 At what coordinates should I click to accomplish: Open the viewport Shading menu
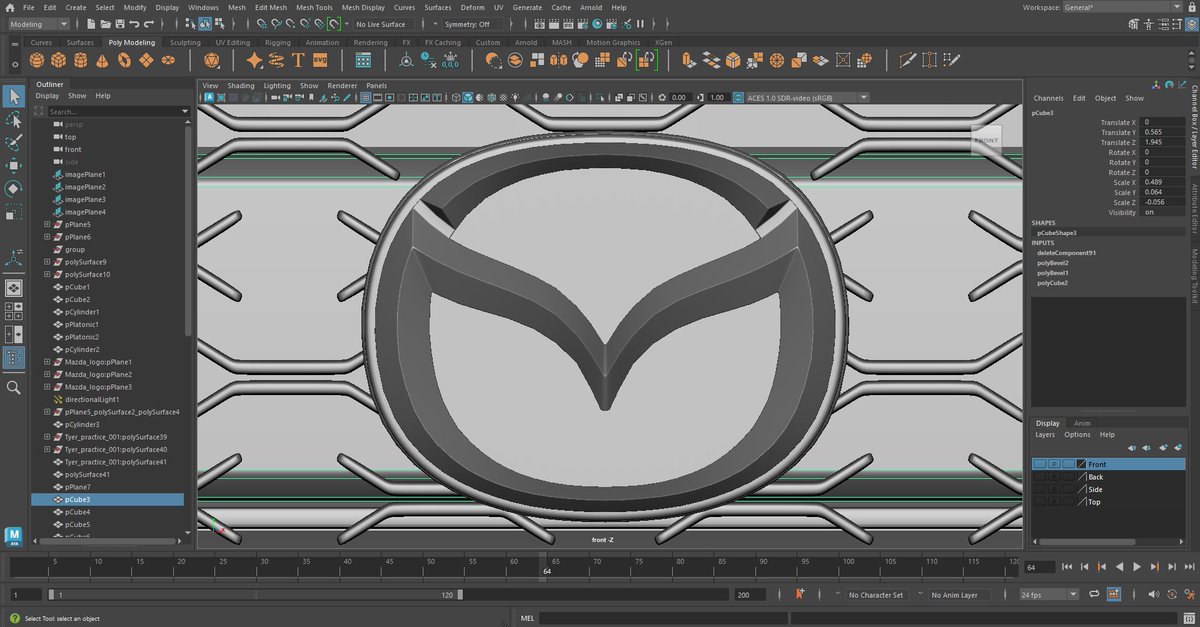(x=241, y=85)
